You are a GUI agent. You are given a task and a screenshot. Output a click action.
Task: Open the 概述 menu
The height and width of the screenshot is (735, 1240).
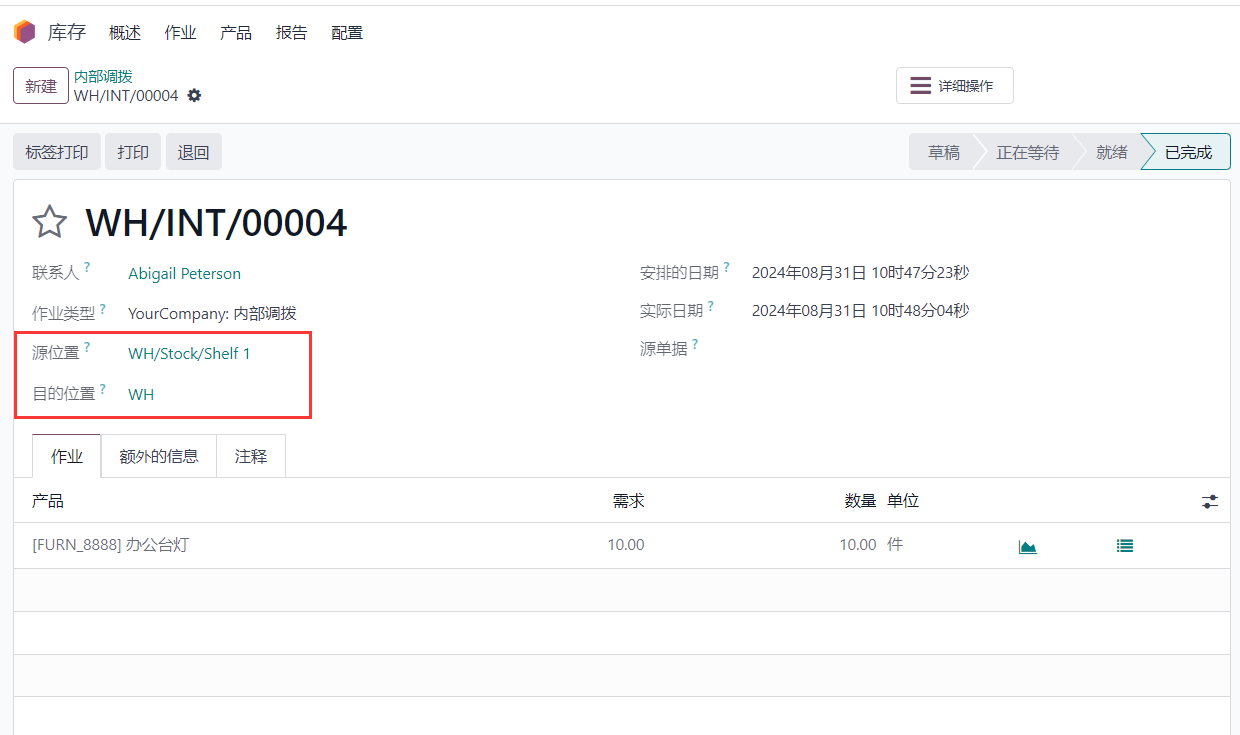click(125, 33)
